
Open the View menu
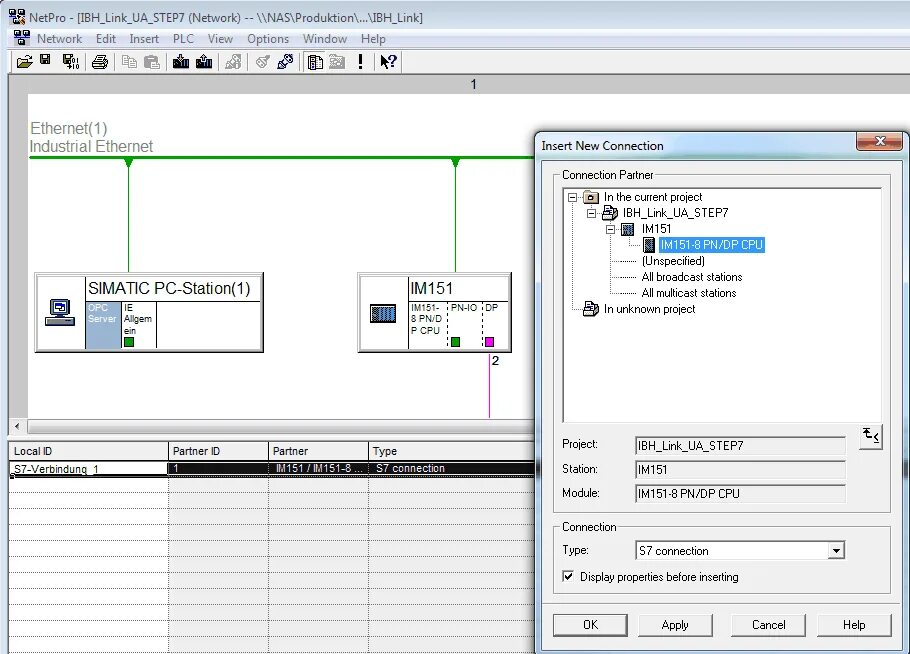[220, 39]
